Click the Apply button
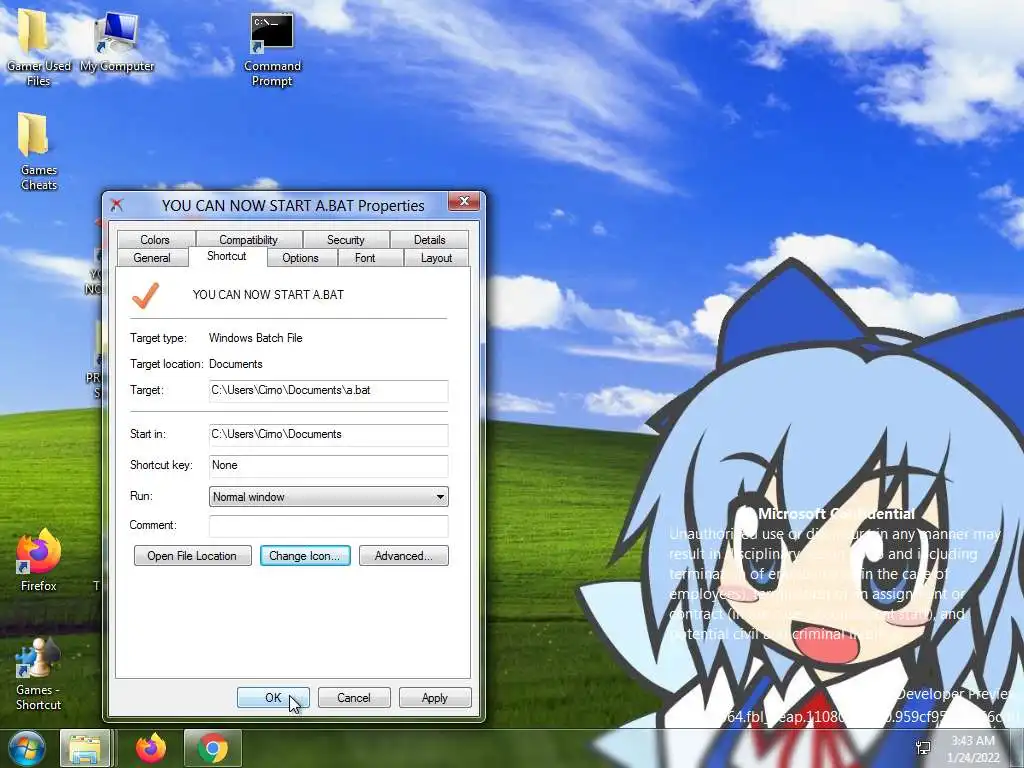Screen dimensions: 1024x768 [435, 697]
